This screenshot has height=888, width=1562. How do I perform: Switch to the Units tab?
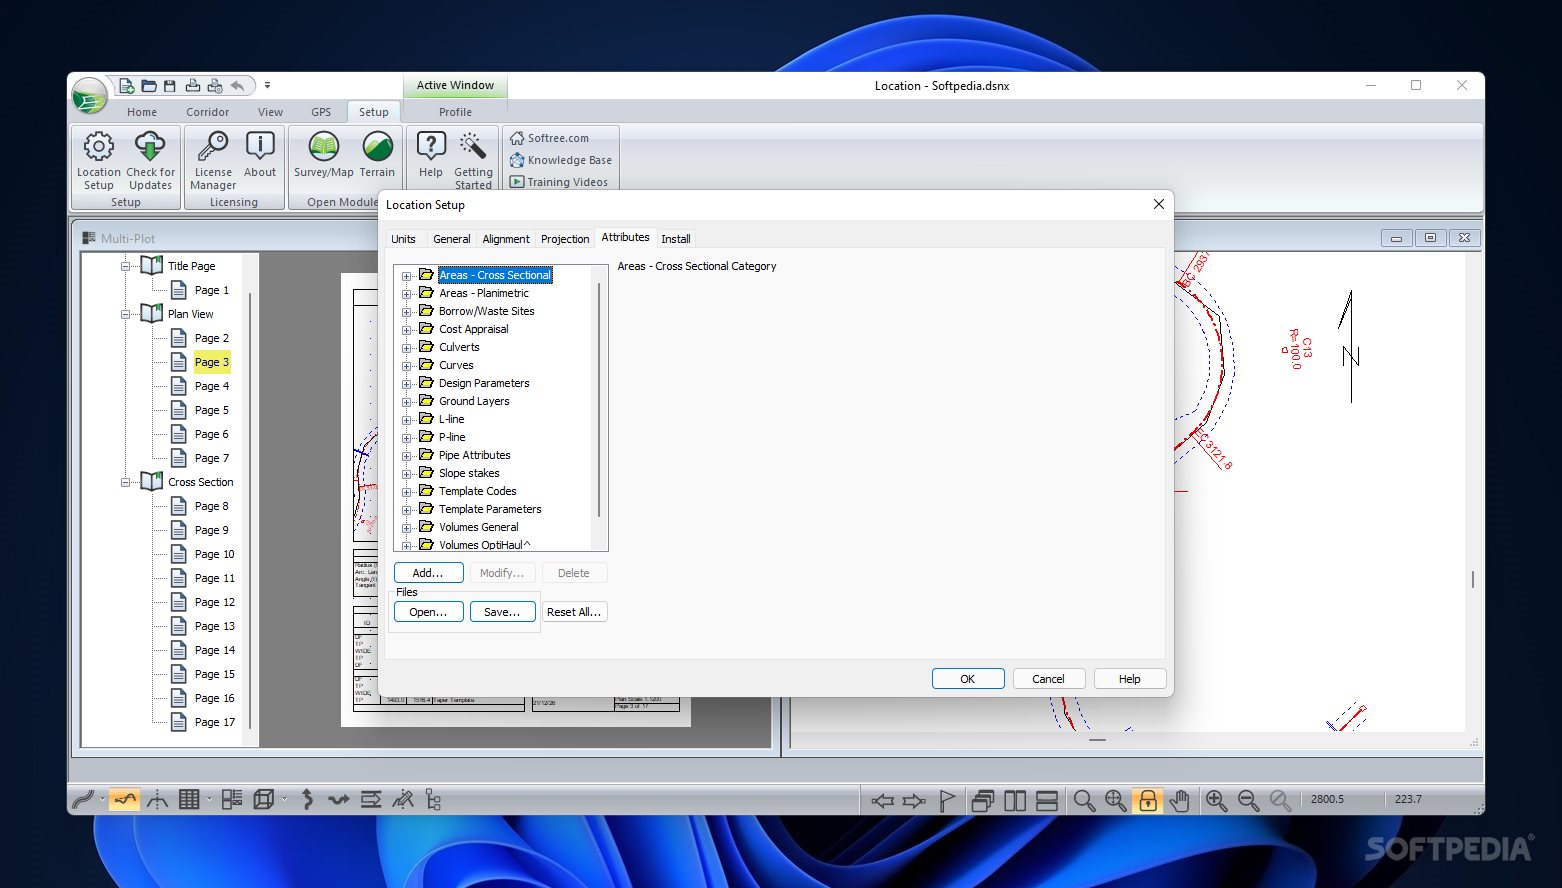[403, 239]
